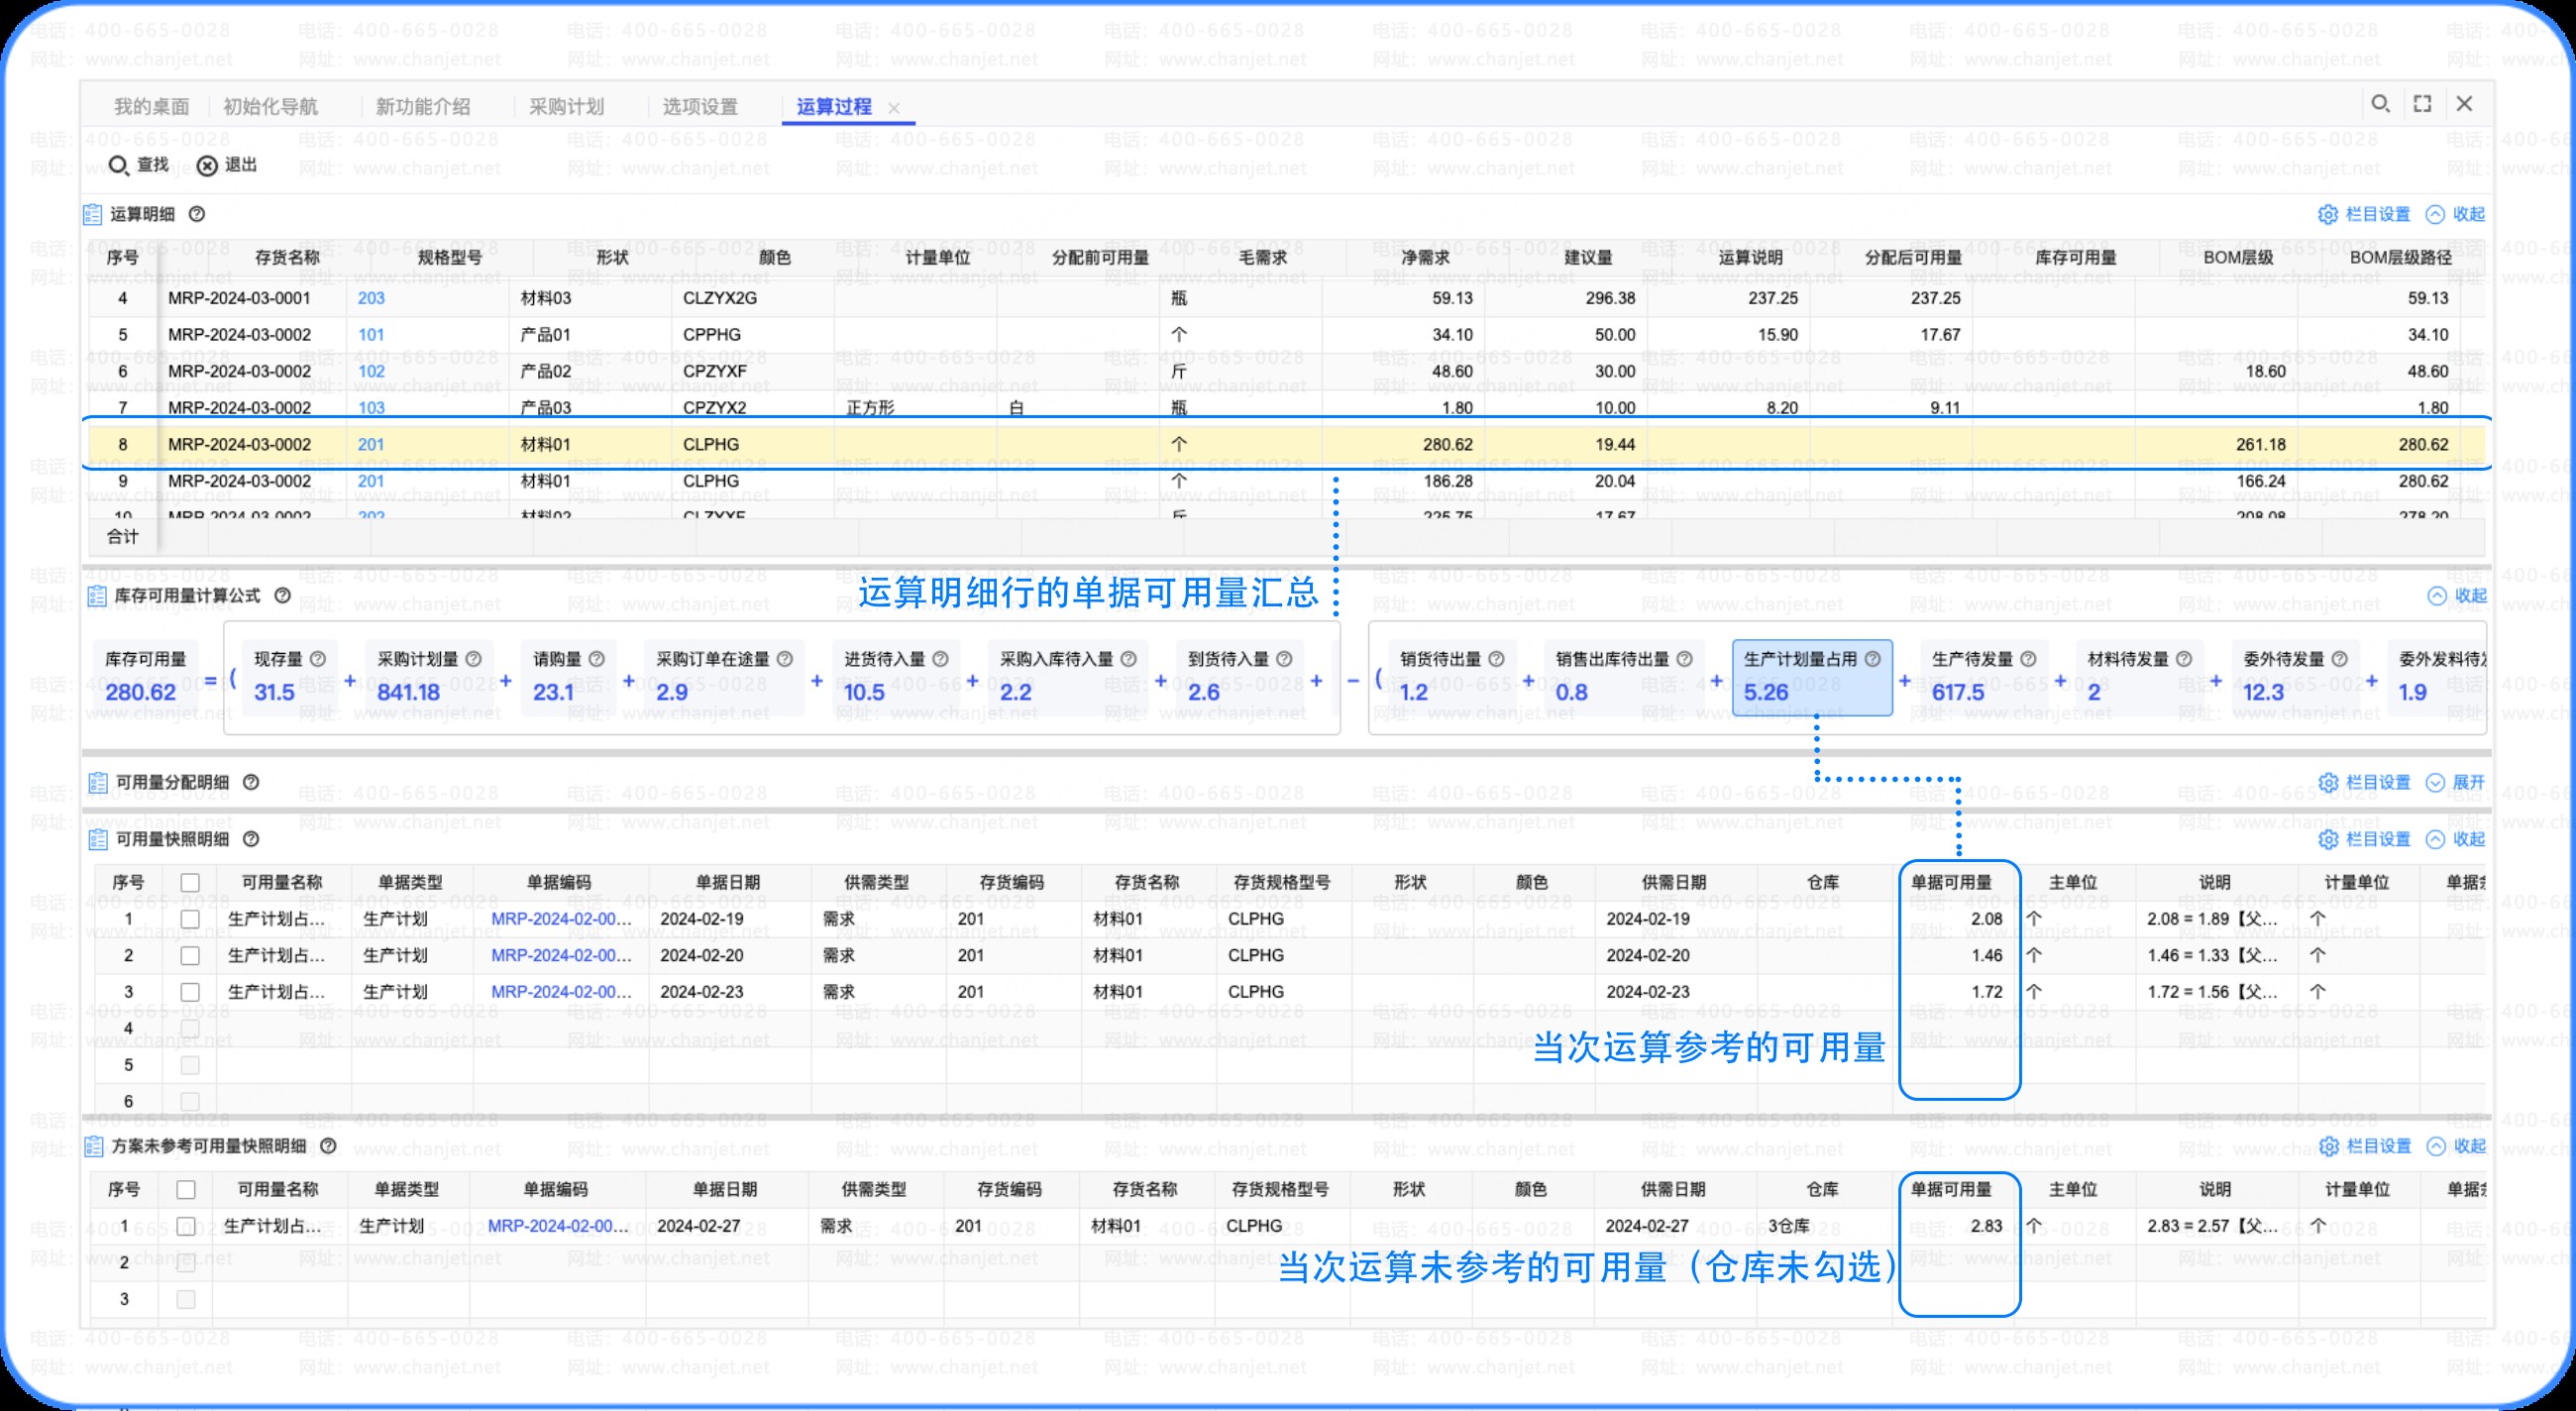Select the 生产计划量占用 5.26 formula box
Screen dimensions: 2576x1411
[x=1812, y=678]
